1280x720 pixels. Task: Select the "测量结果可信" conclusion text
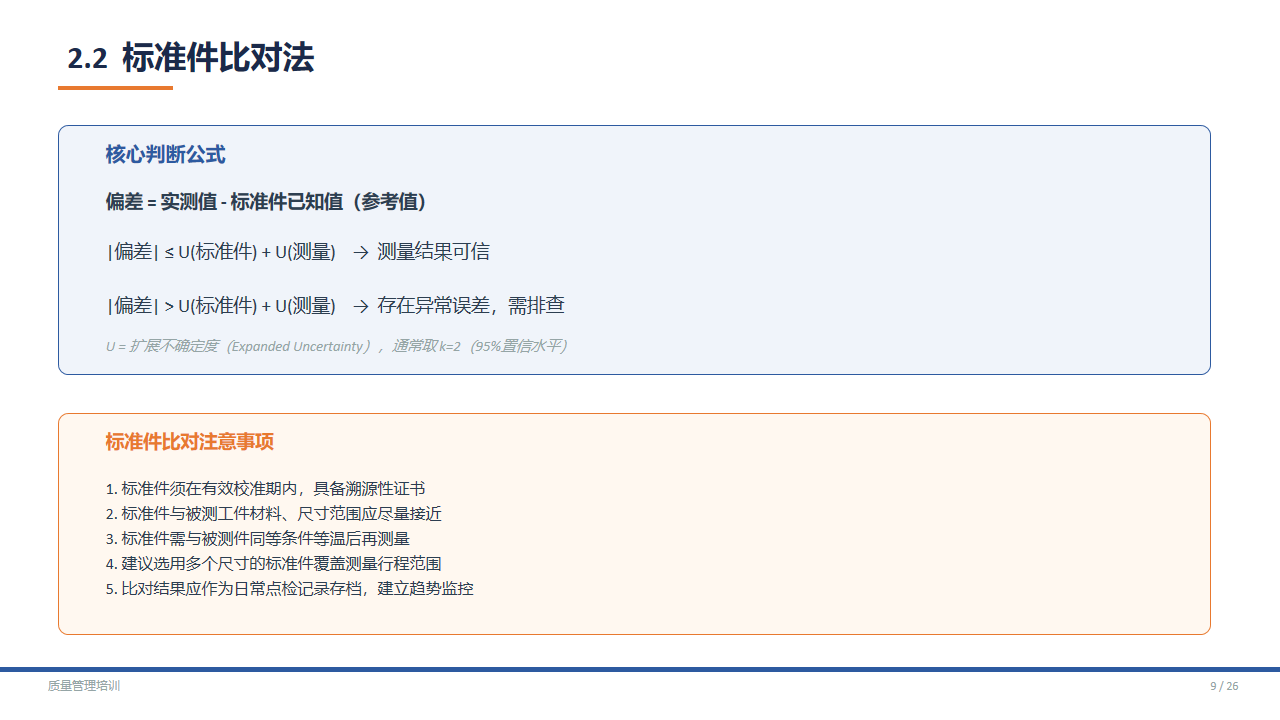pos(433,252)
